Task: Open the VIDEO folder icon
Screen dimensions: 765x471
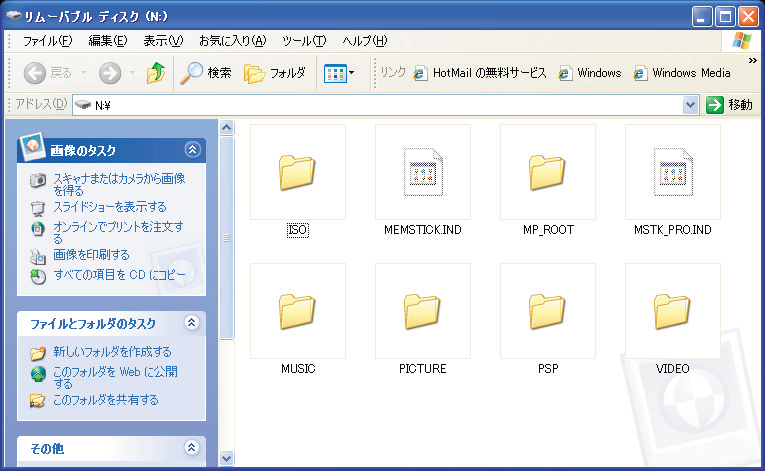Action: [x=672, y=310]
